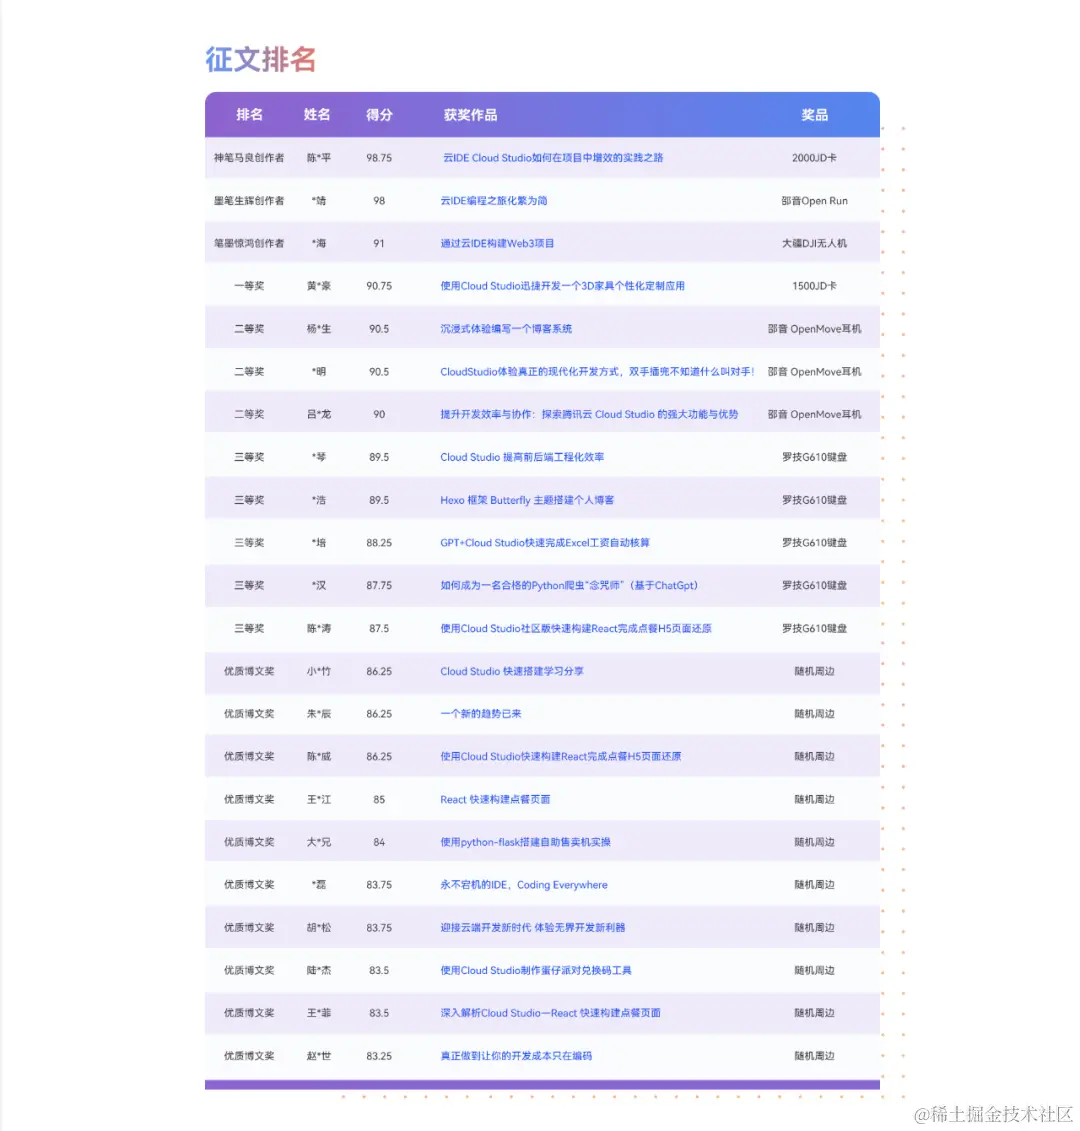Screen dimensions: 1080x1131
Task: Open 陈*威's React 点餐H5页面还原 article
Action: click(561, 757)
